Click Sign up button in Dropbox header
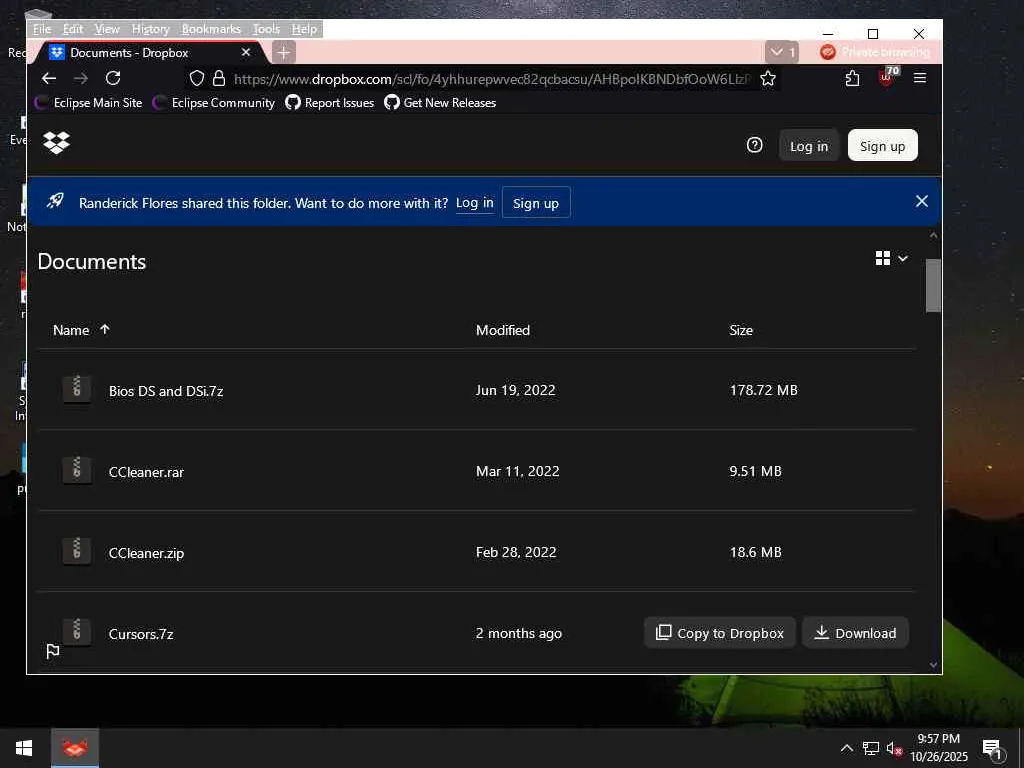The height and width of the screenshot is (768, 1024). pyautogui.click(x=882, y=146)
